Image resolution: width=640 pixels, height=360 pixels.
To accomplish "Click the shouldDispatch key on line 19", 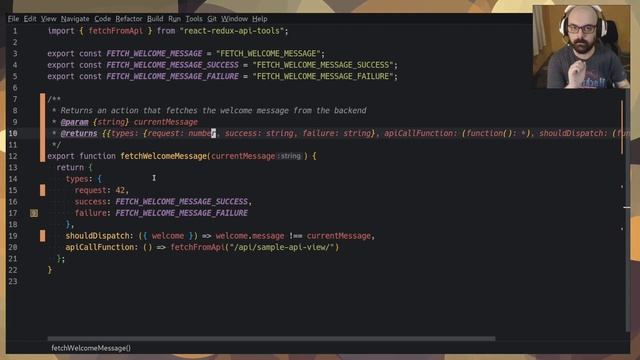I will tap(97, 236).
